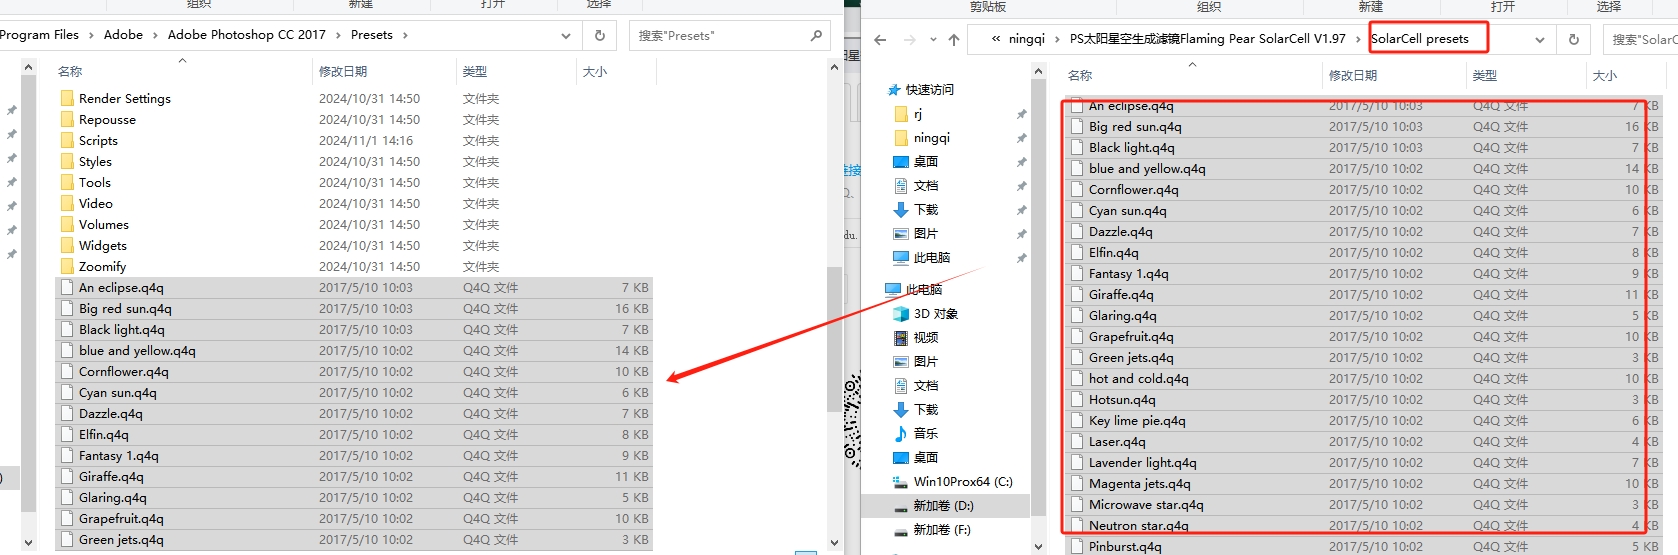Open the Tools folder in Presets window
The image size is (1678, 555).
[x=95, y=182]
